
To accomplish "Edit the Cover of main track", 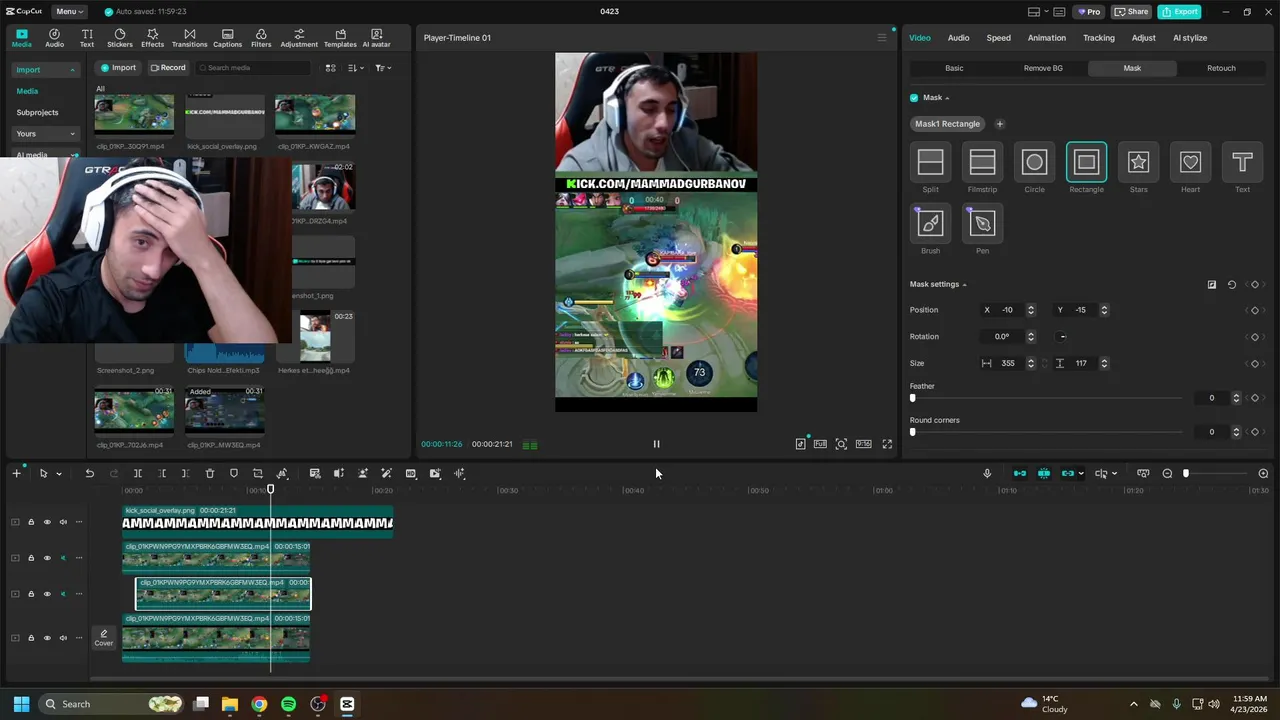I will click(x=103, y=638).
